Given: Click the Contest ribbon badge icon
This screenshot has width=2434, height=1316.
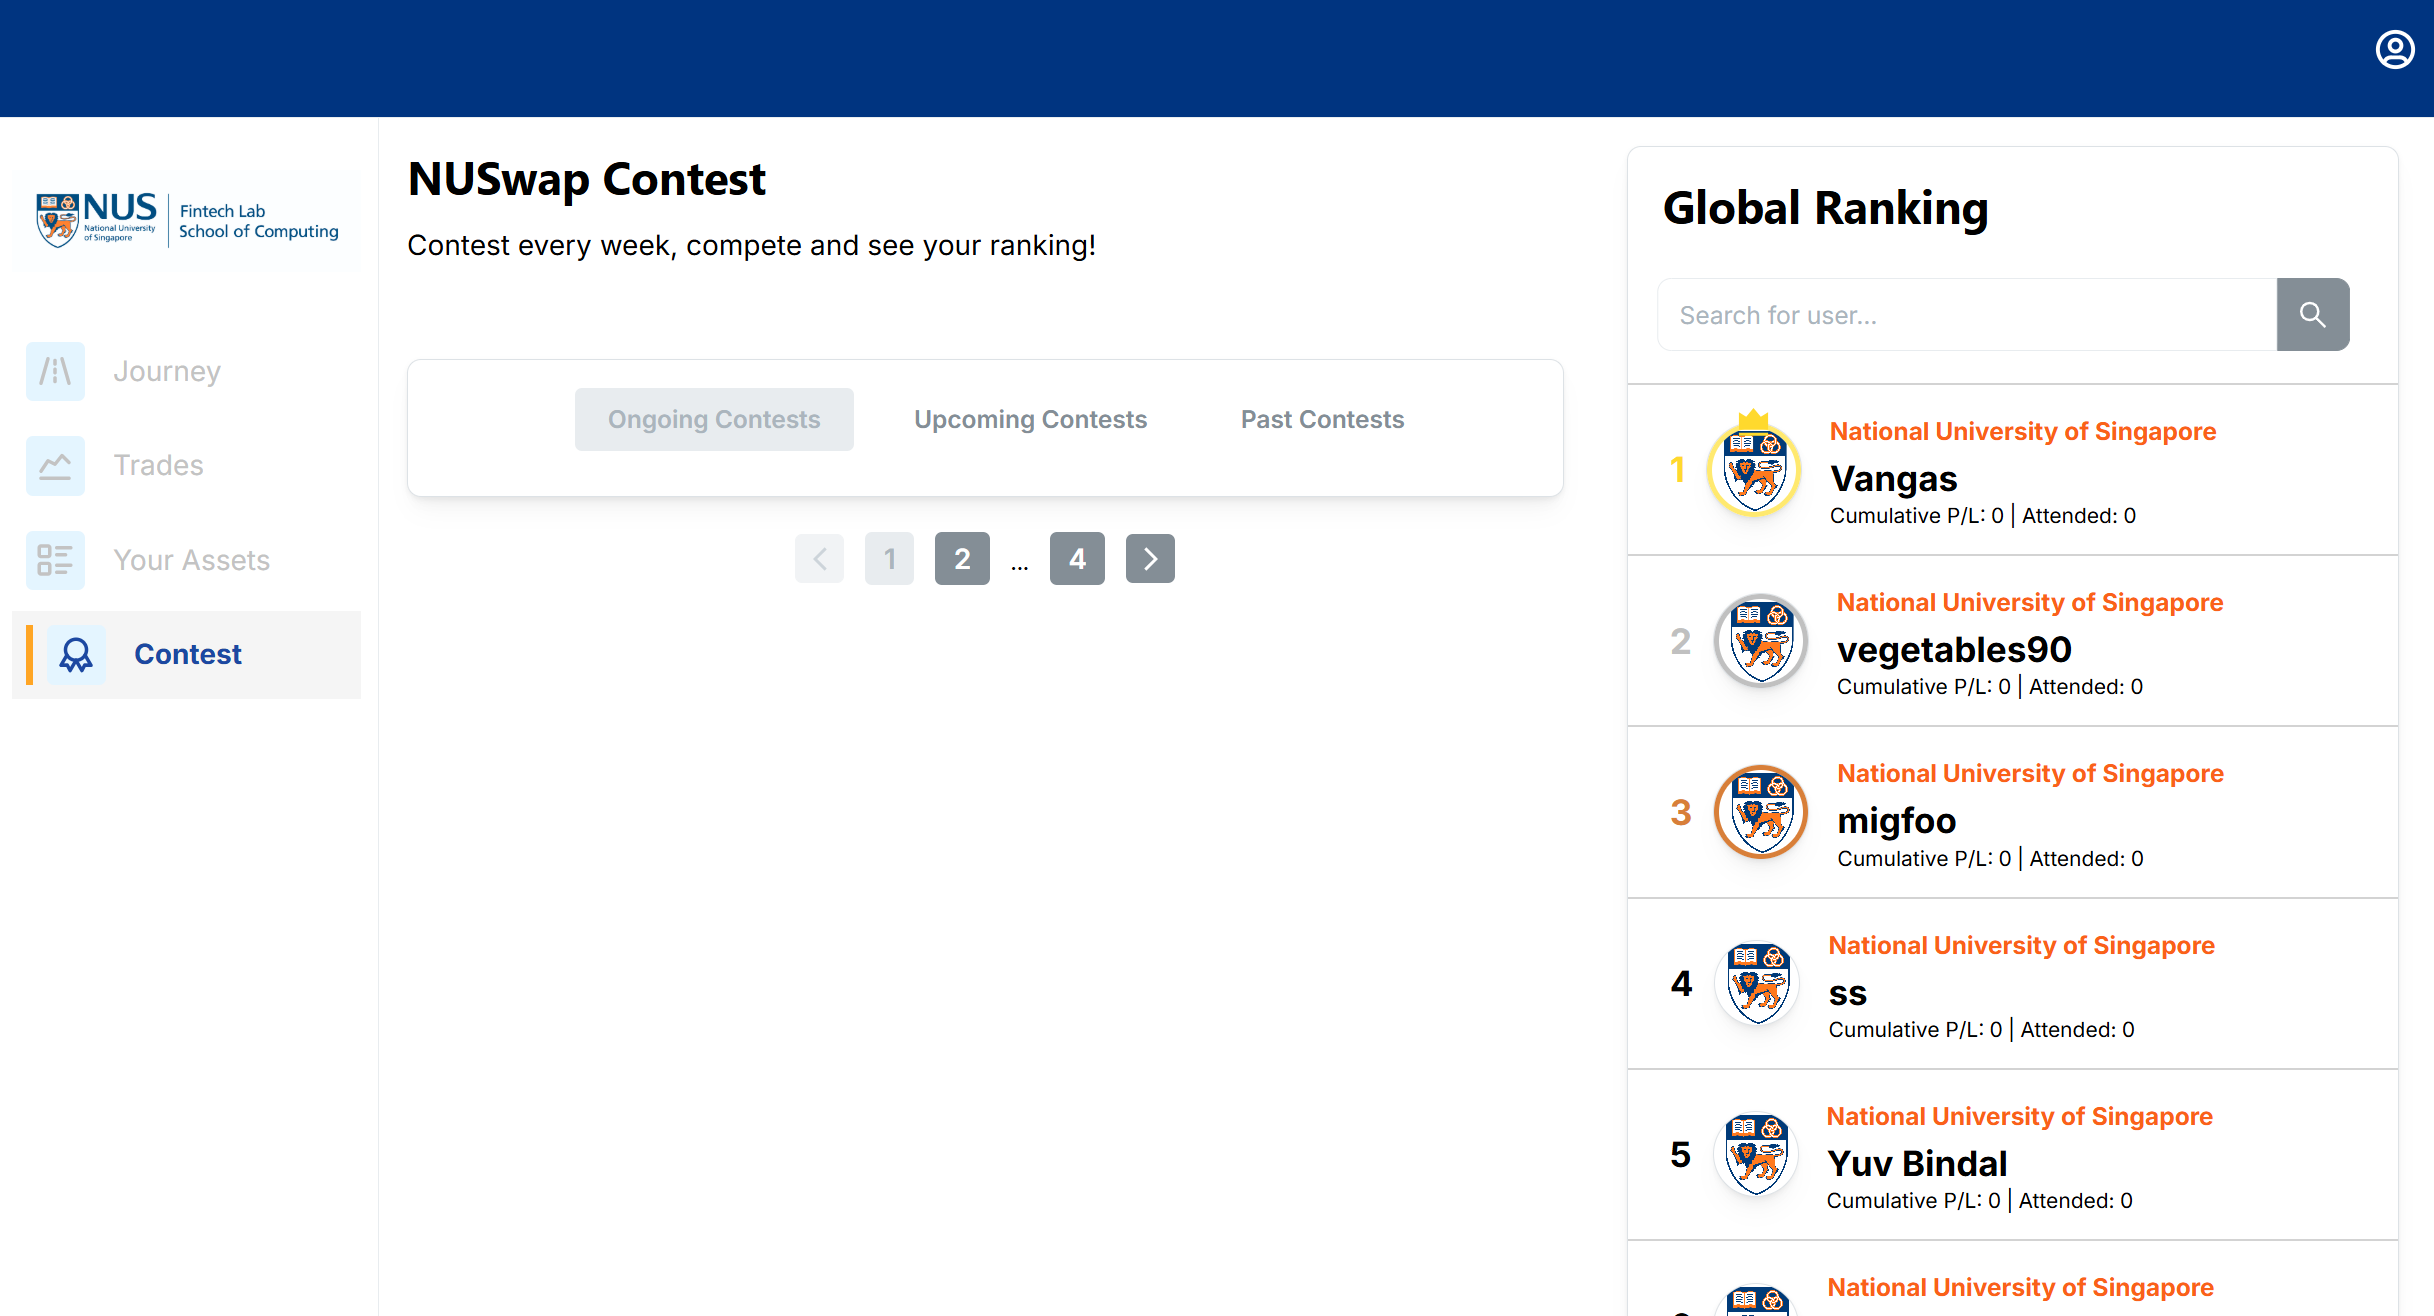Looking at the screenshot, I should tap(76, 655).
